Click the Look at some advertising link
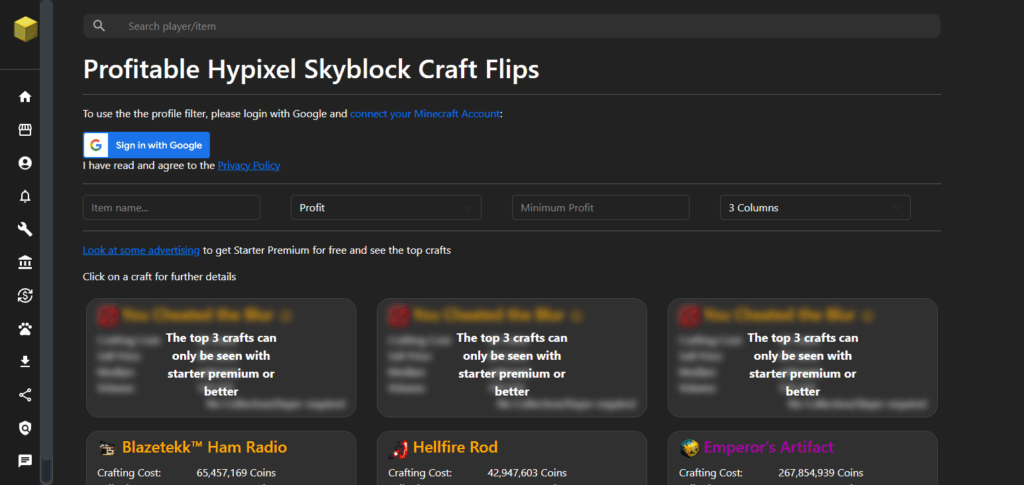The image size is (1024, 485). pyautogui.click(x=141, y=250)
